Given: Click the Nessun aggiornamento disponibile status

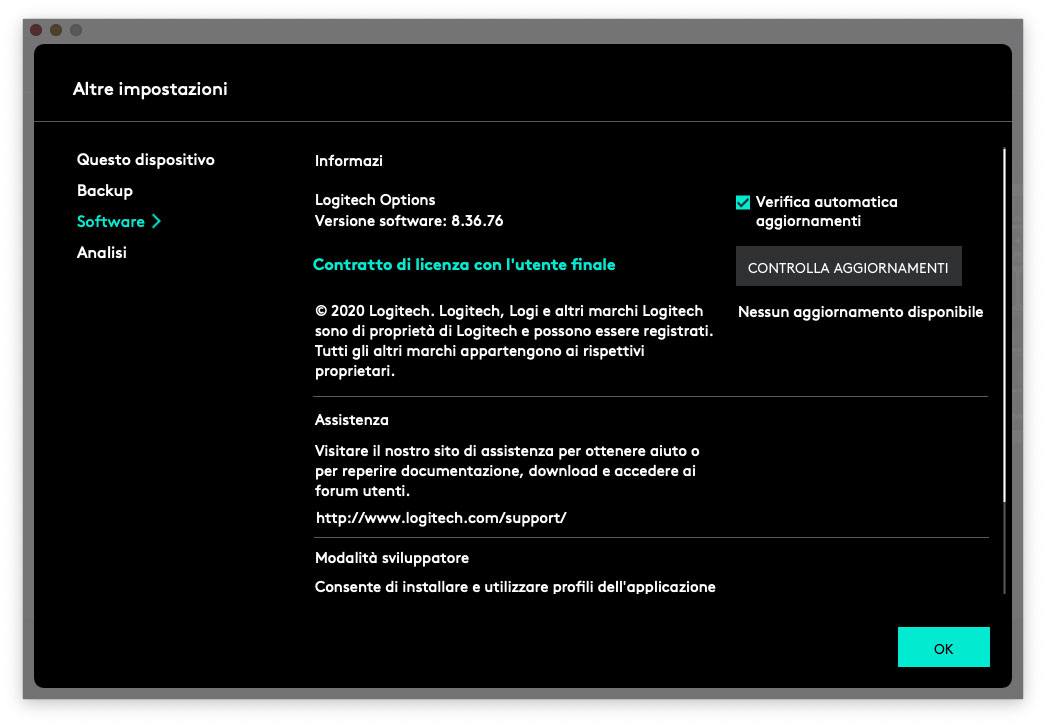Looking at the screenshot, I should coord(861,312).
